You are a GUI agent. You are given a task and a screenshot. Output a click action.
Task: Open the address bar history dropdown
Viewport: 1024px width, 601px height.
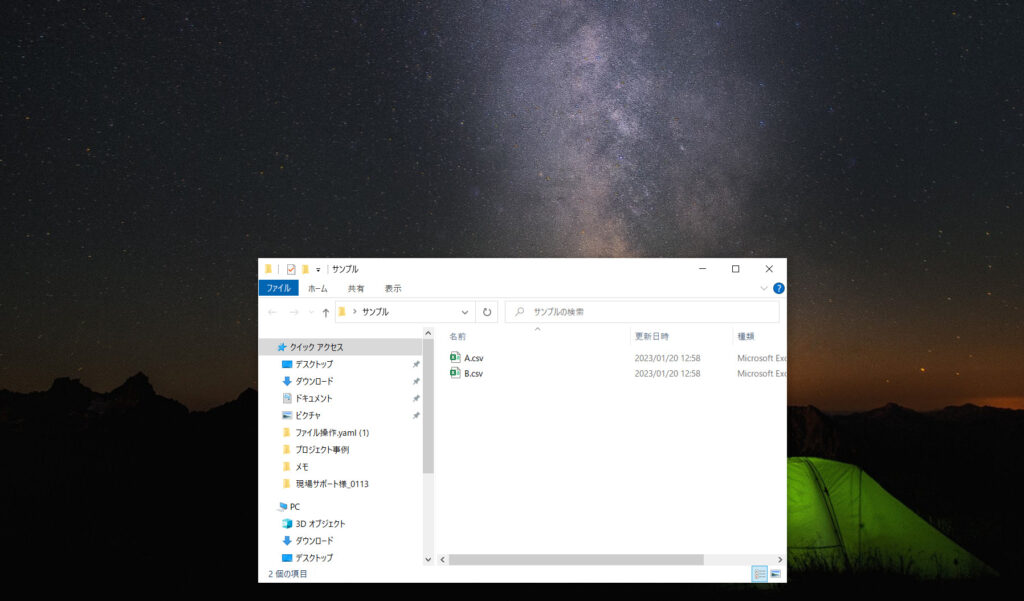[x=465, y=312]
